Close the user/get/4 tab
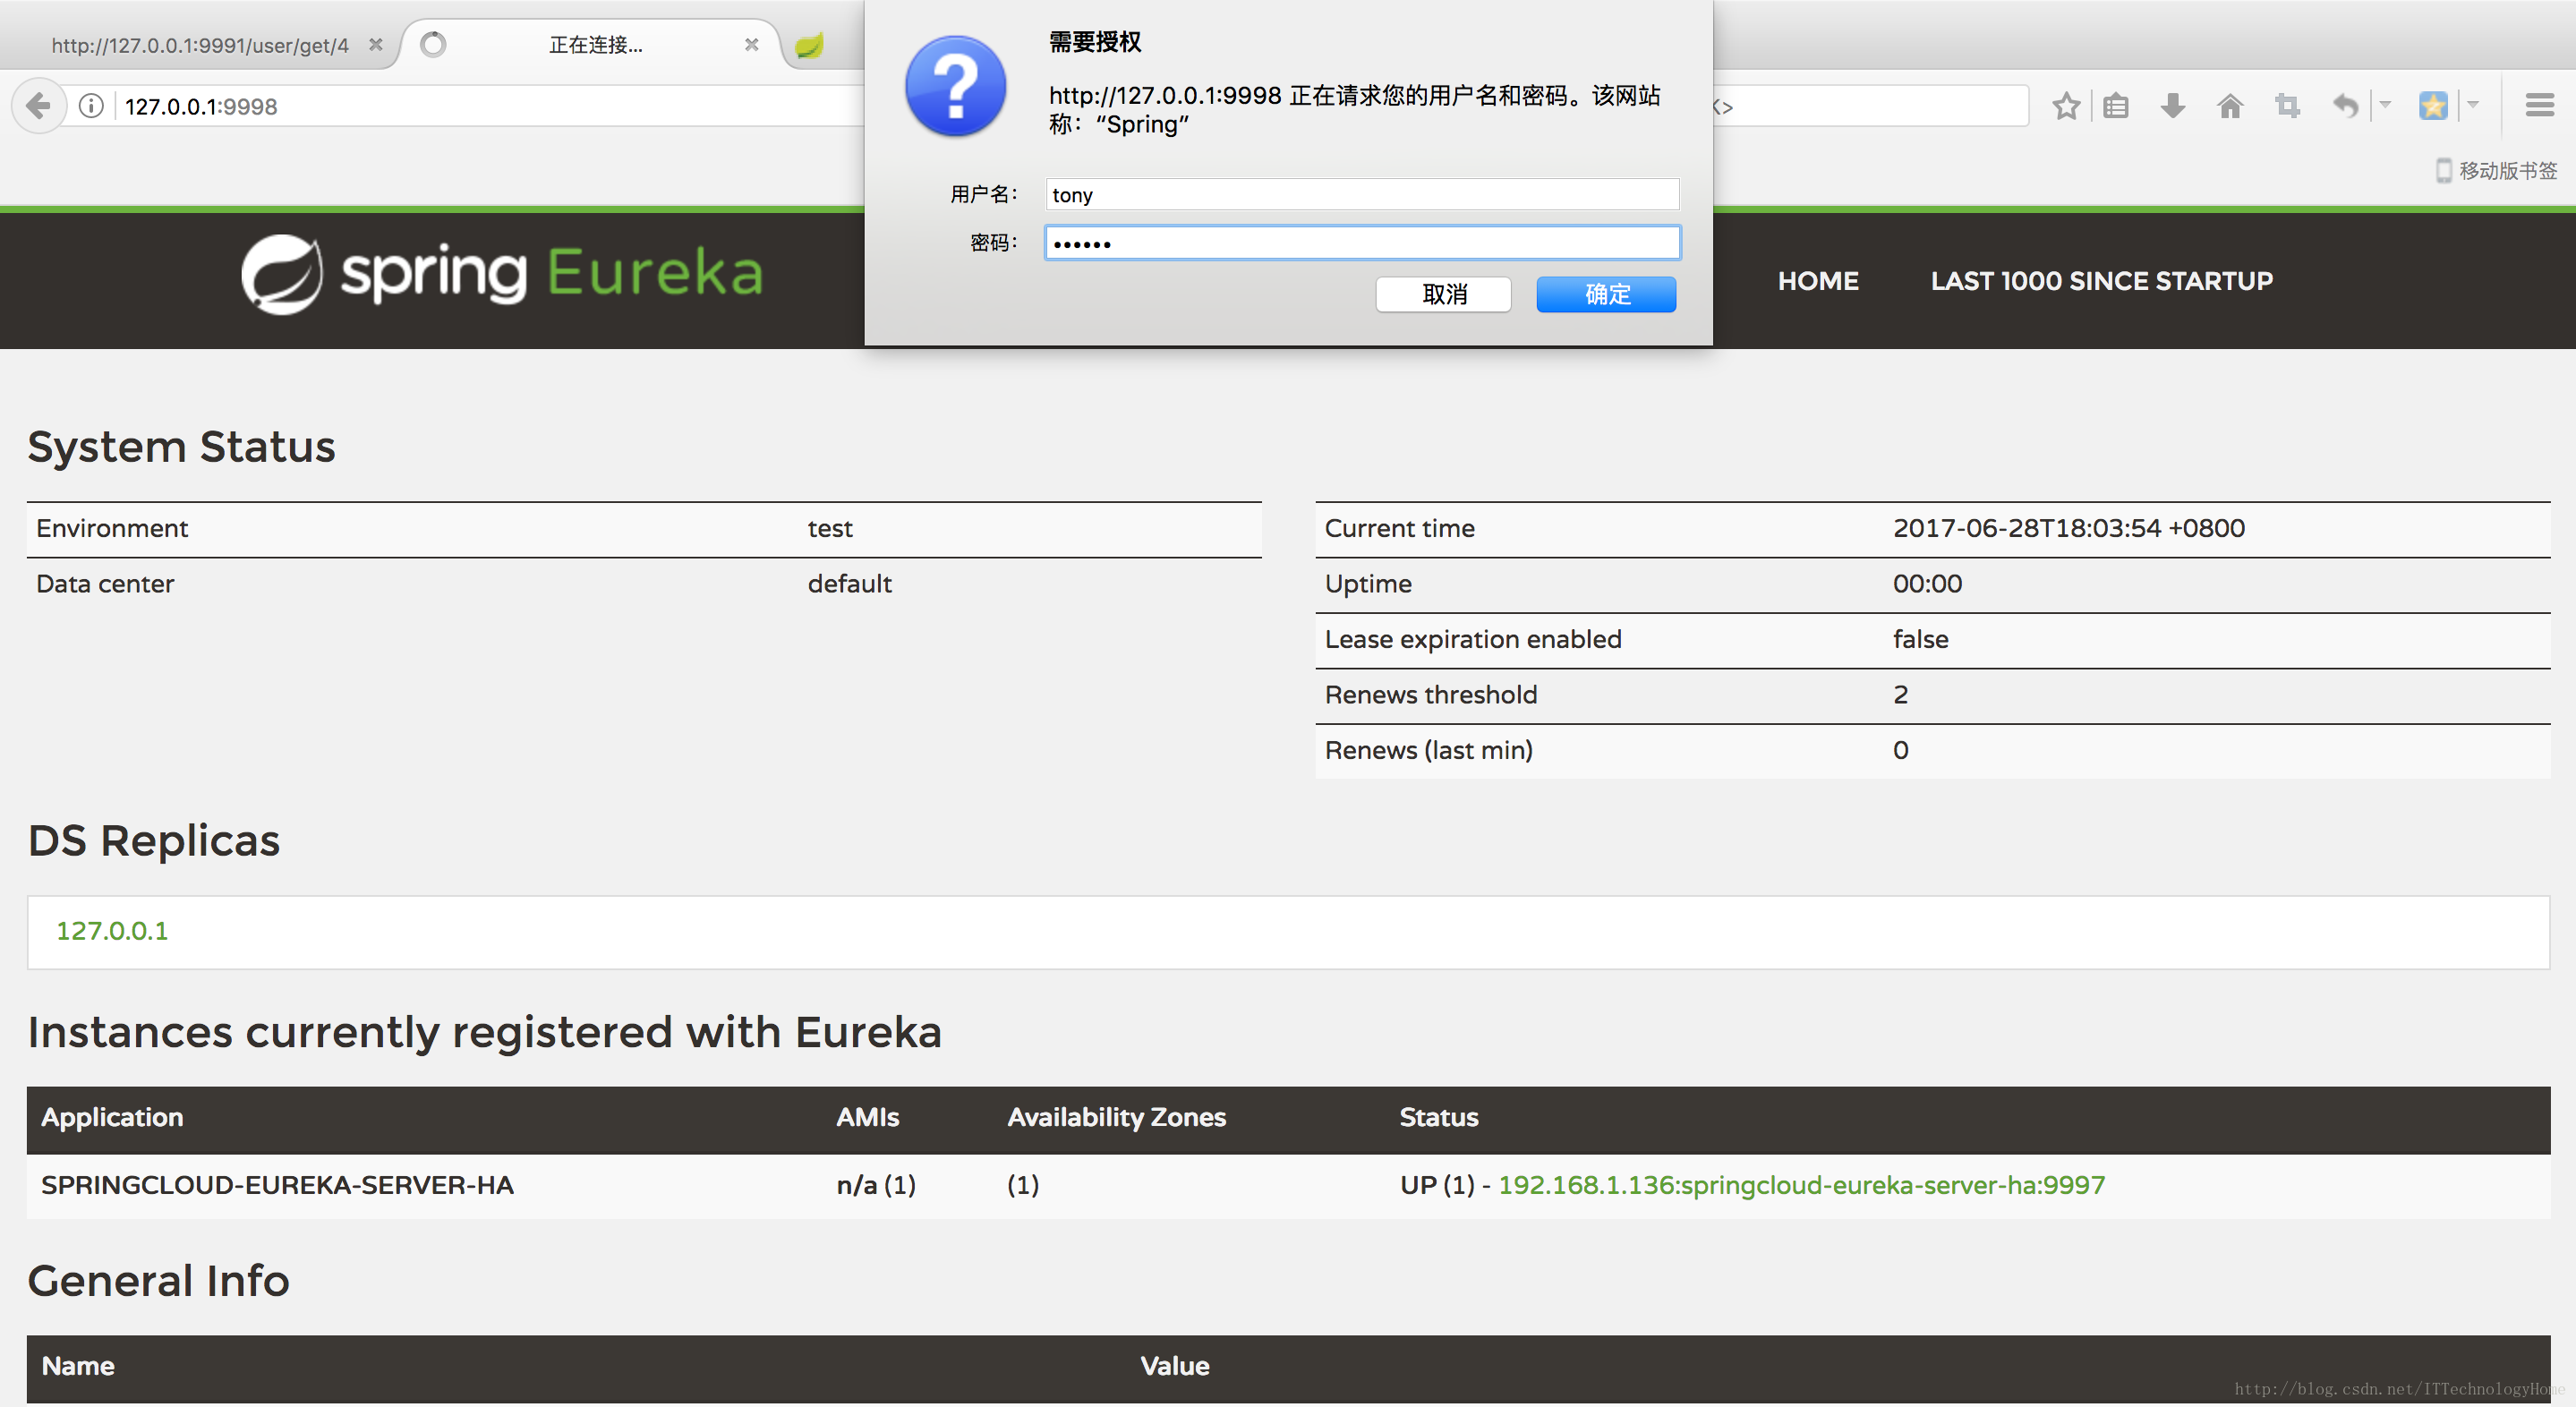2576x1407 pixels. point(376,45)
